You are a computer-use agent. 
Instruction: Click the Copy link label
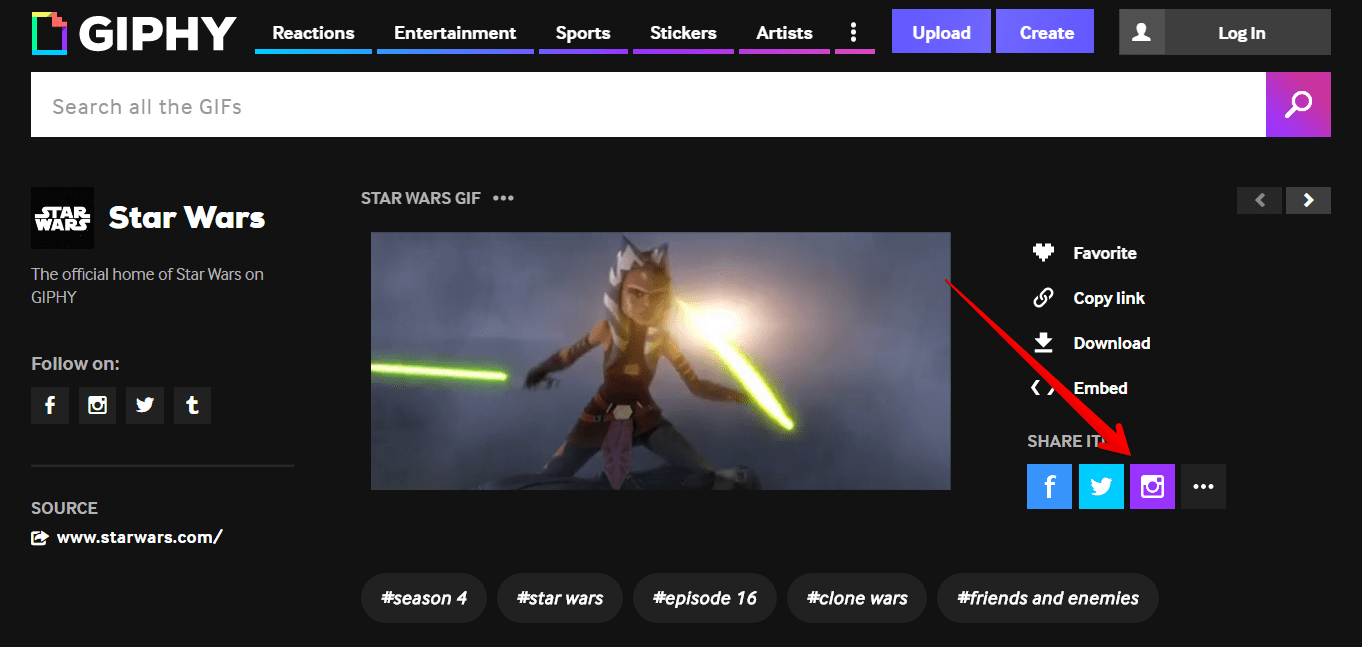1109,298
